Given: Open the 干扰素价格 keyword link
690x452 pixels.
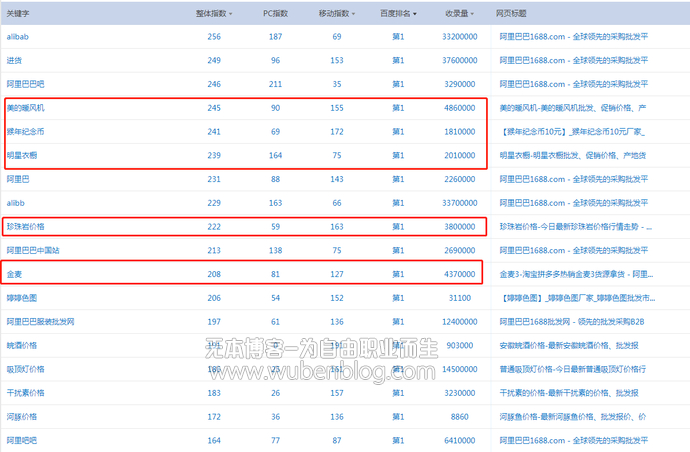Looking at the screenshot, I should point(26,393).
